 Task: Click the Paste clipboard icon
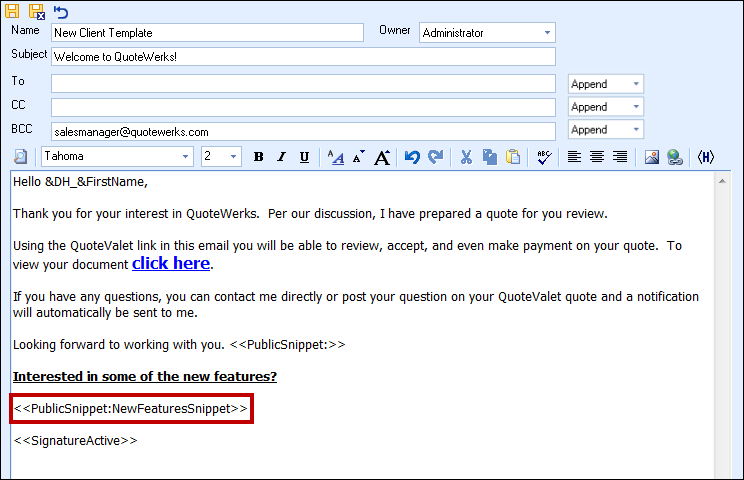click(513, 157)
